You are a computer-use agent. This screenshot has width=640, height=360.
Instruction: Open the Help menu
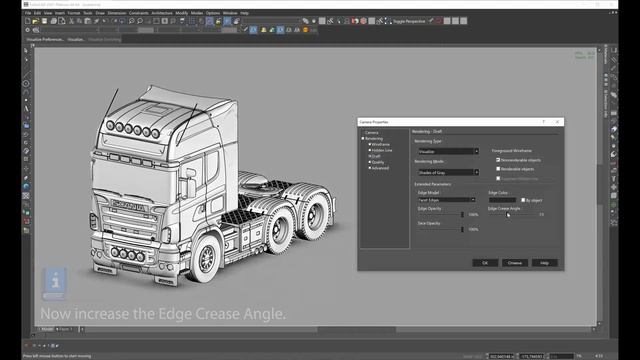tap(244, 13)
